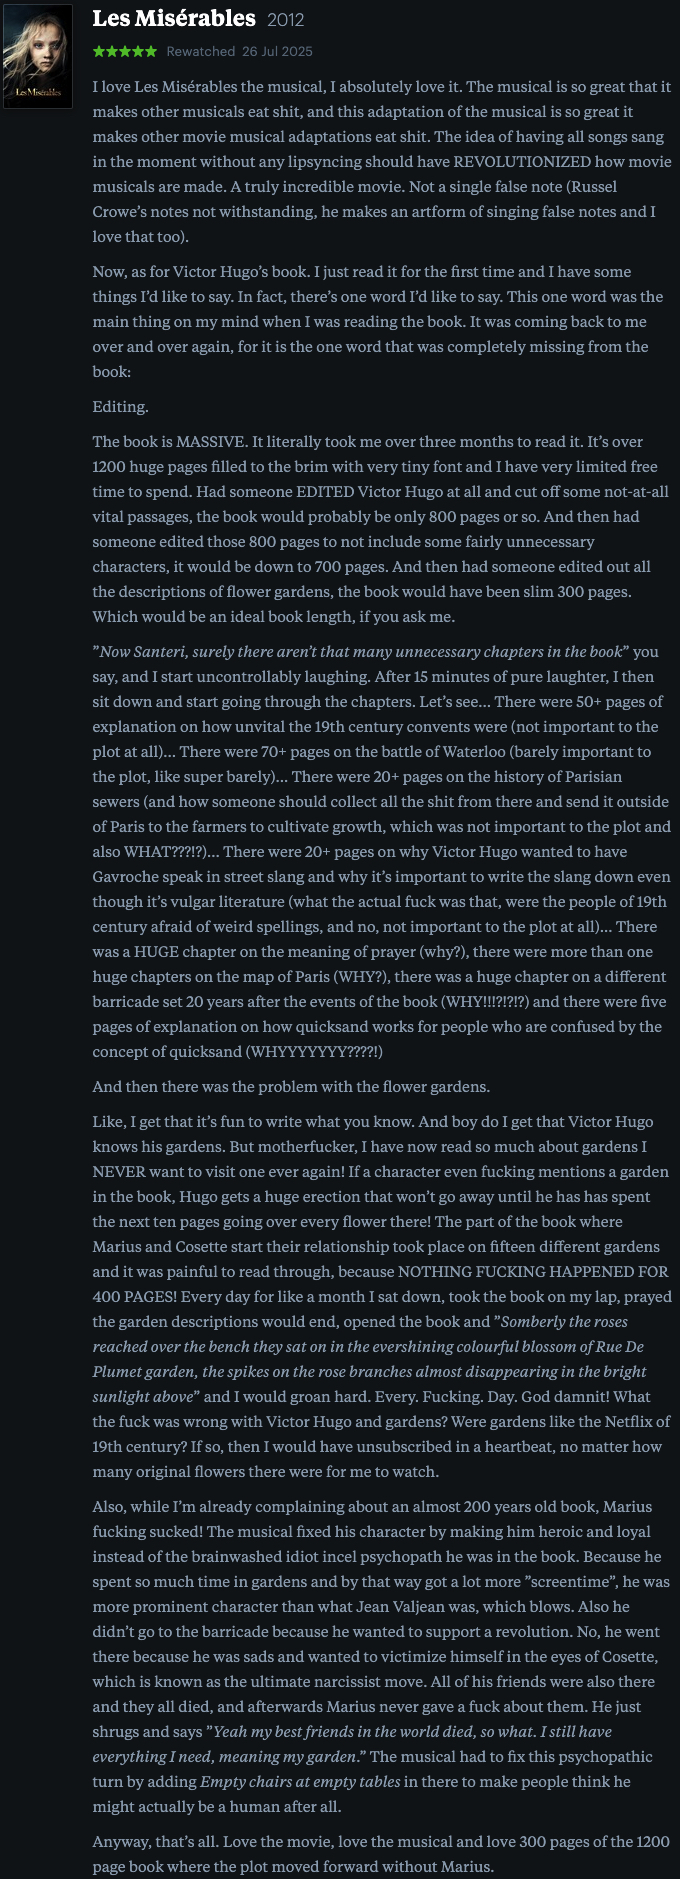Click the second green rating star
This screenshot has height=1879, width=680.
tap(112, 51)
